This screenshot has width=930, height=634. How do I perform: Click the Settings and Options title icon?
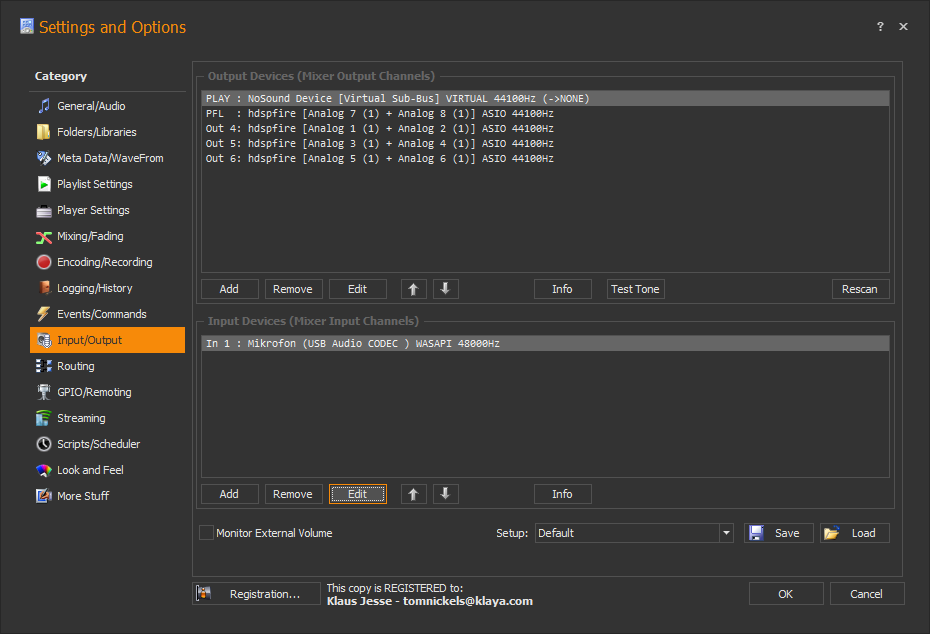tap(27, 26)
